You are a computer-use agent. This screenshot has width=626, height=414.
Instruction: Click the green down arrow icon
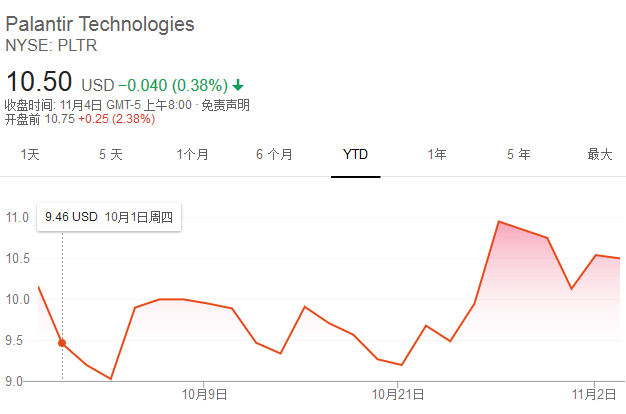[238, 84]
